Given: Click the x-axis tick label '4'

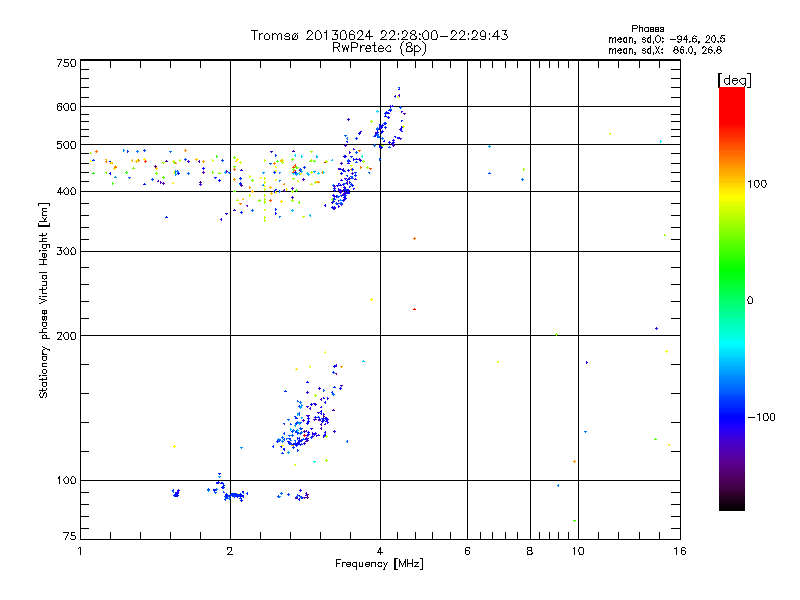Looking at the screenshot, I should pos(380,551).
